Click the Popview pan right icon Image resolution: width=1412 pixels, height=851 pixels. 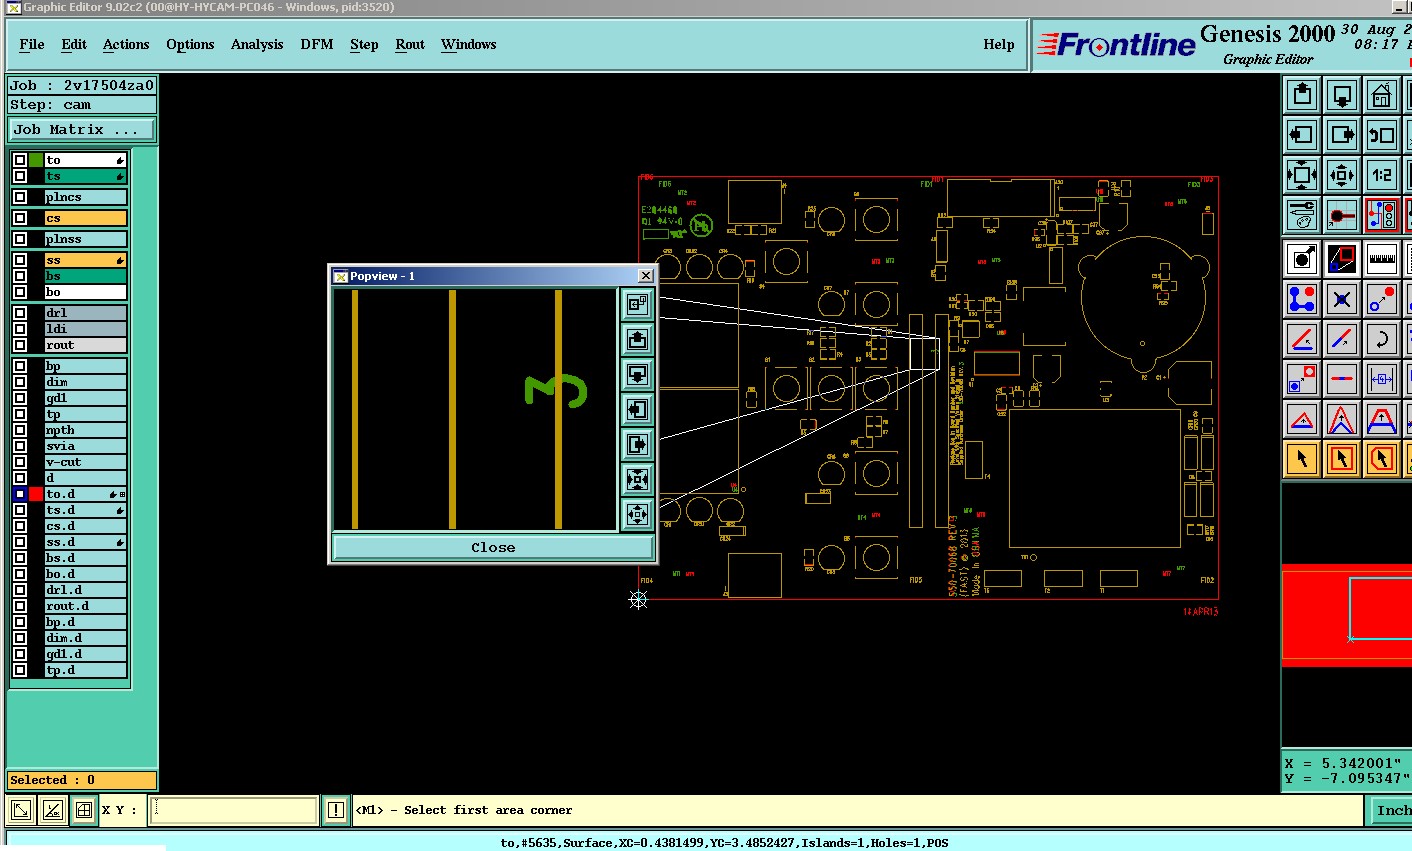click(637, 444)
